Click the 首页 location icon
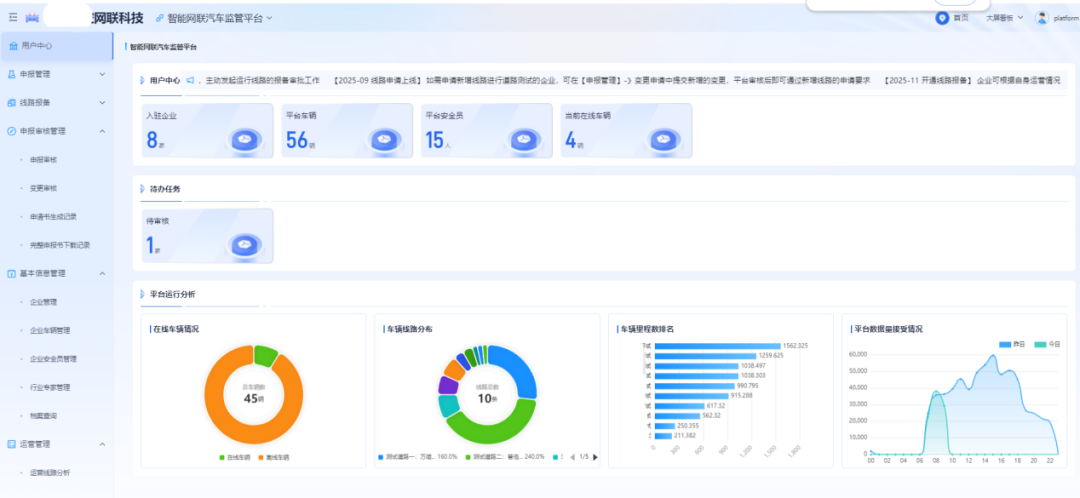The width and height of the screenshot is (1080, 498). 942,18
